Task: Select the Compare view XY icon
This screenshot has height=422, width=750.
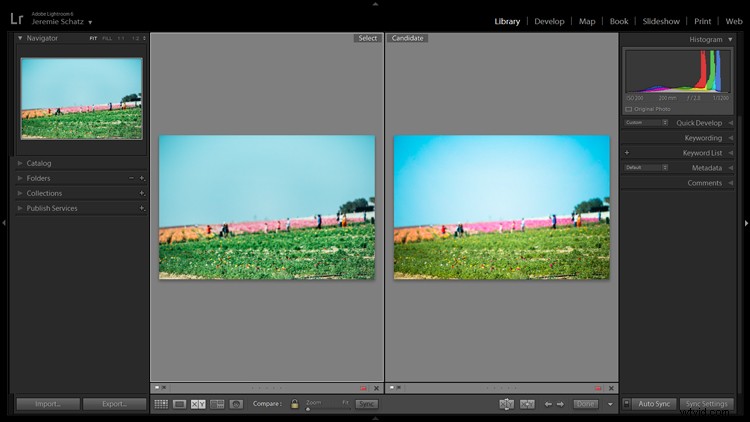Action: [198, 404]
